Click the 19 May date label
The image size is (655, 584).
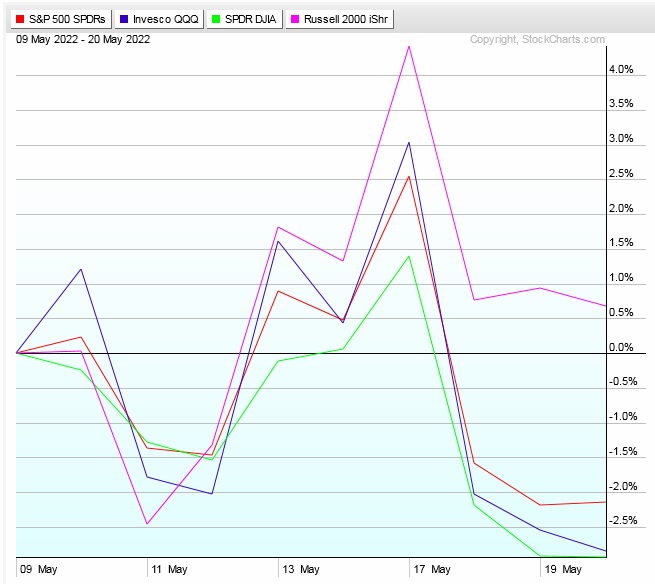click(x=563, y=569)
